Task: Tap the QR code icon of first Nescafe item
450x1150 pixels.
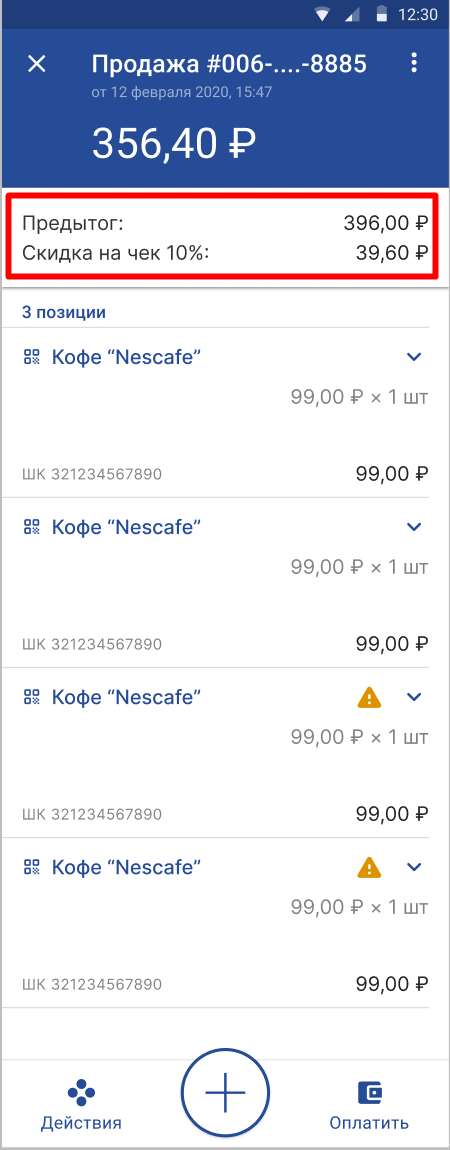Action: click(x=32, y=357)
